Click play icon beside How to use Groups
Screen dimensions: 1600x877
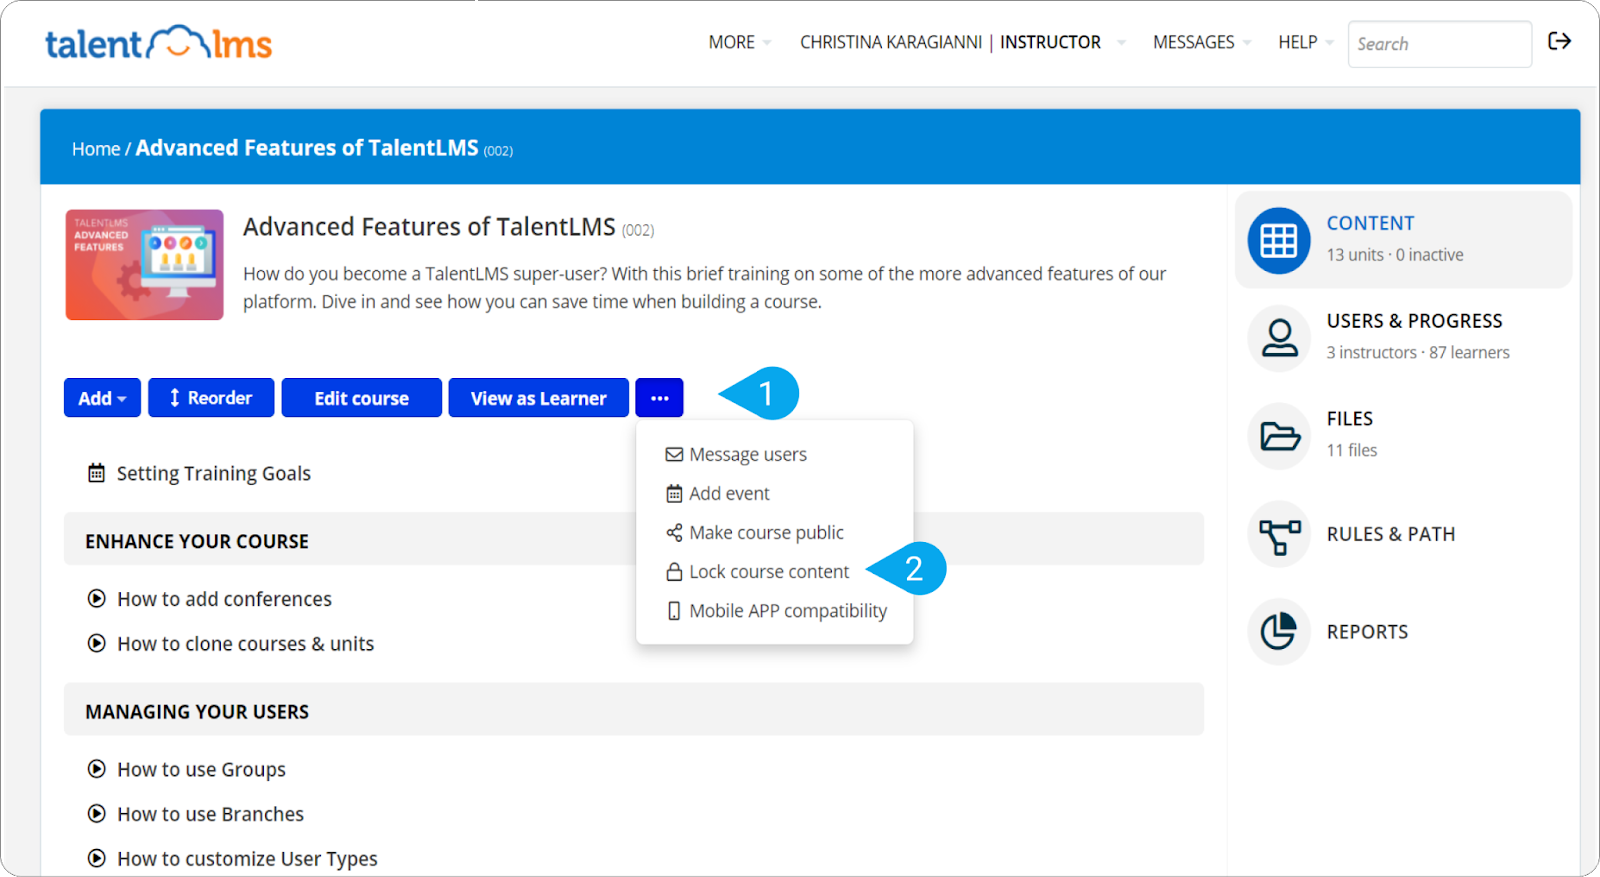[x=96, y=769]
